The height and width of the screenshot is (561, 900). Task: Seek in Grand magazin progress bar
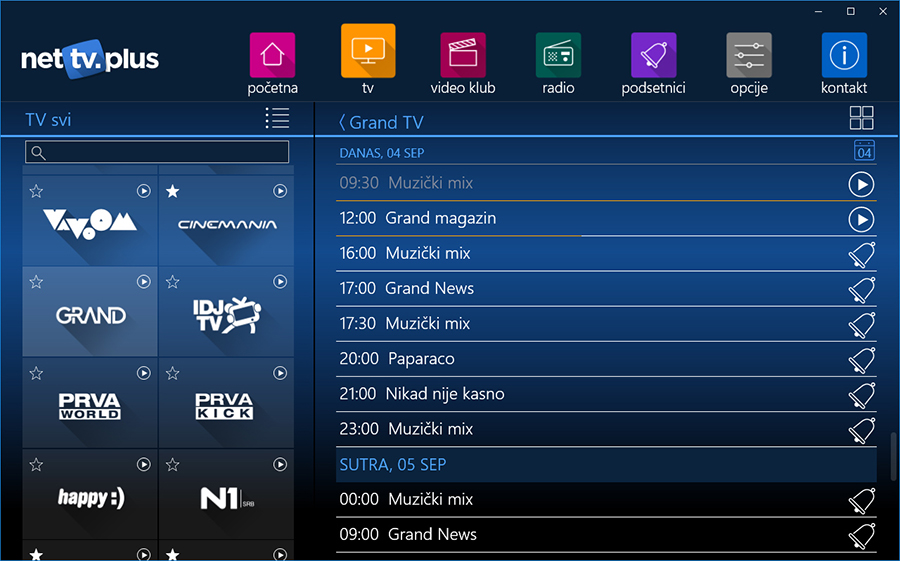tap(606, 235)
